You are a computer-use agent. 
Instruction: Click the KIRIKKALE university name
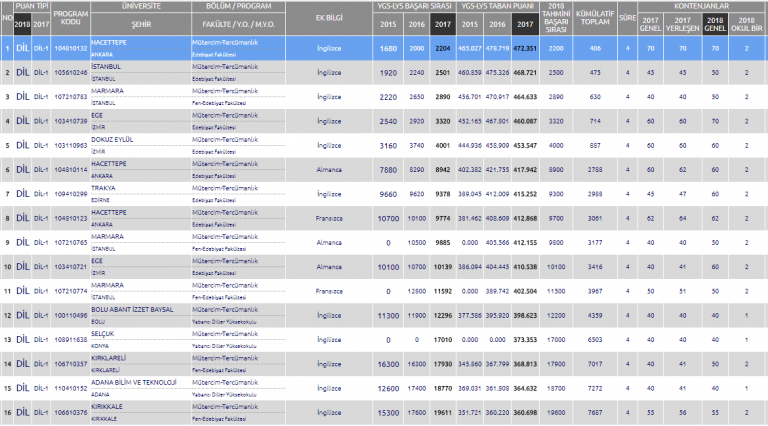pos(109,406)
